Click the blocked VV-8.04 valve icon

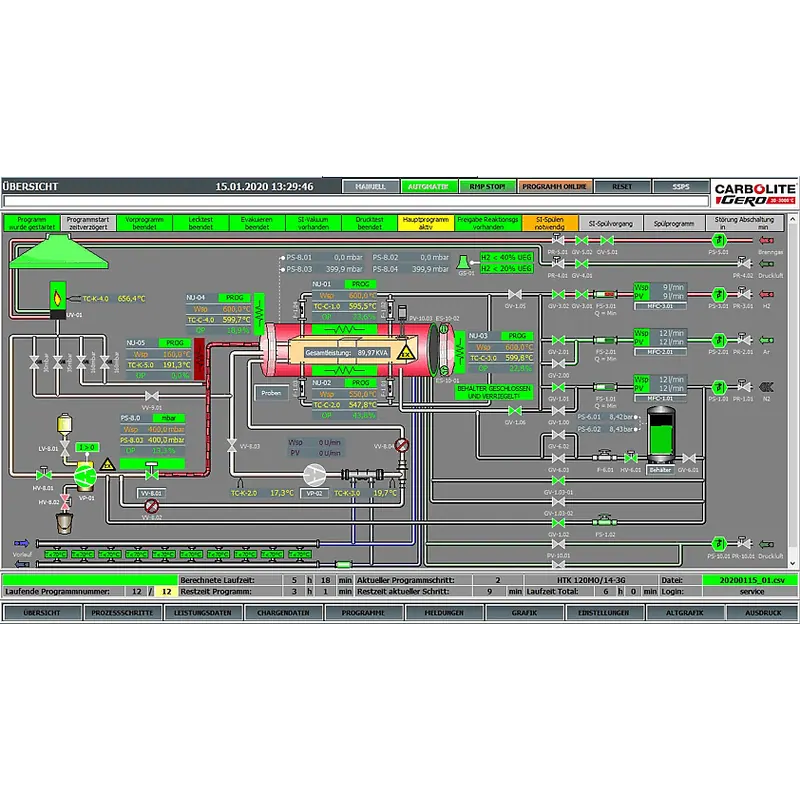402,445
